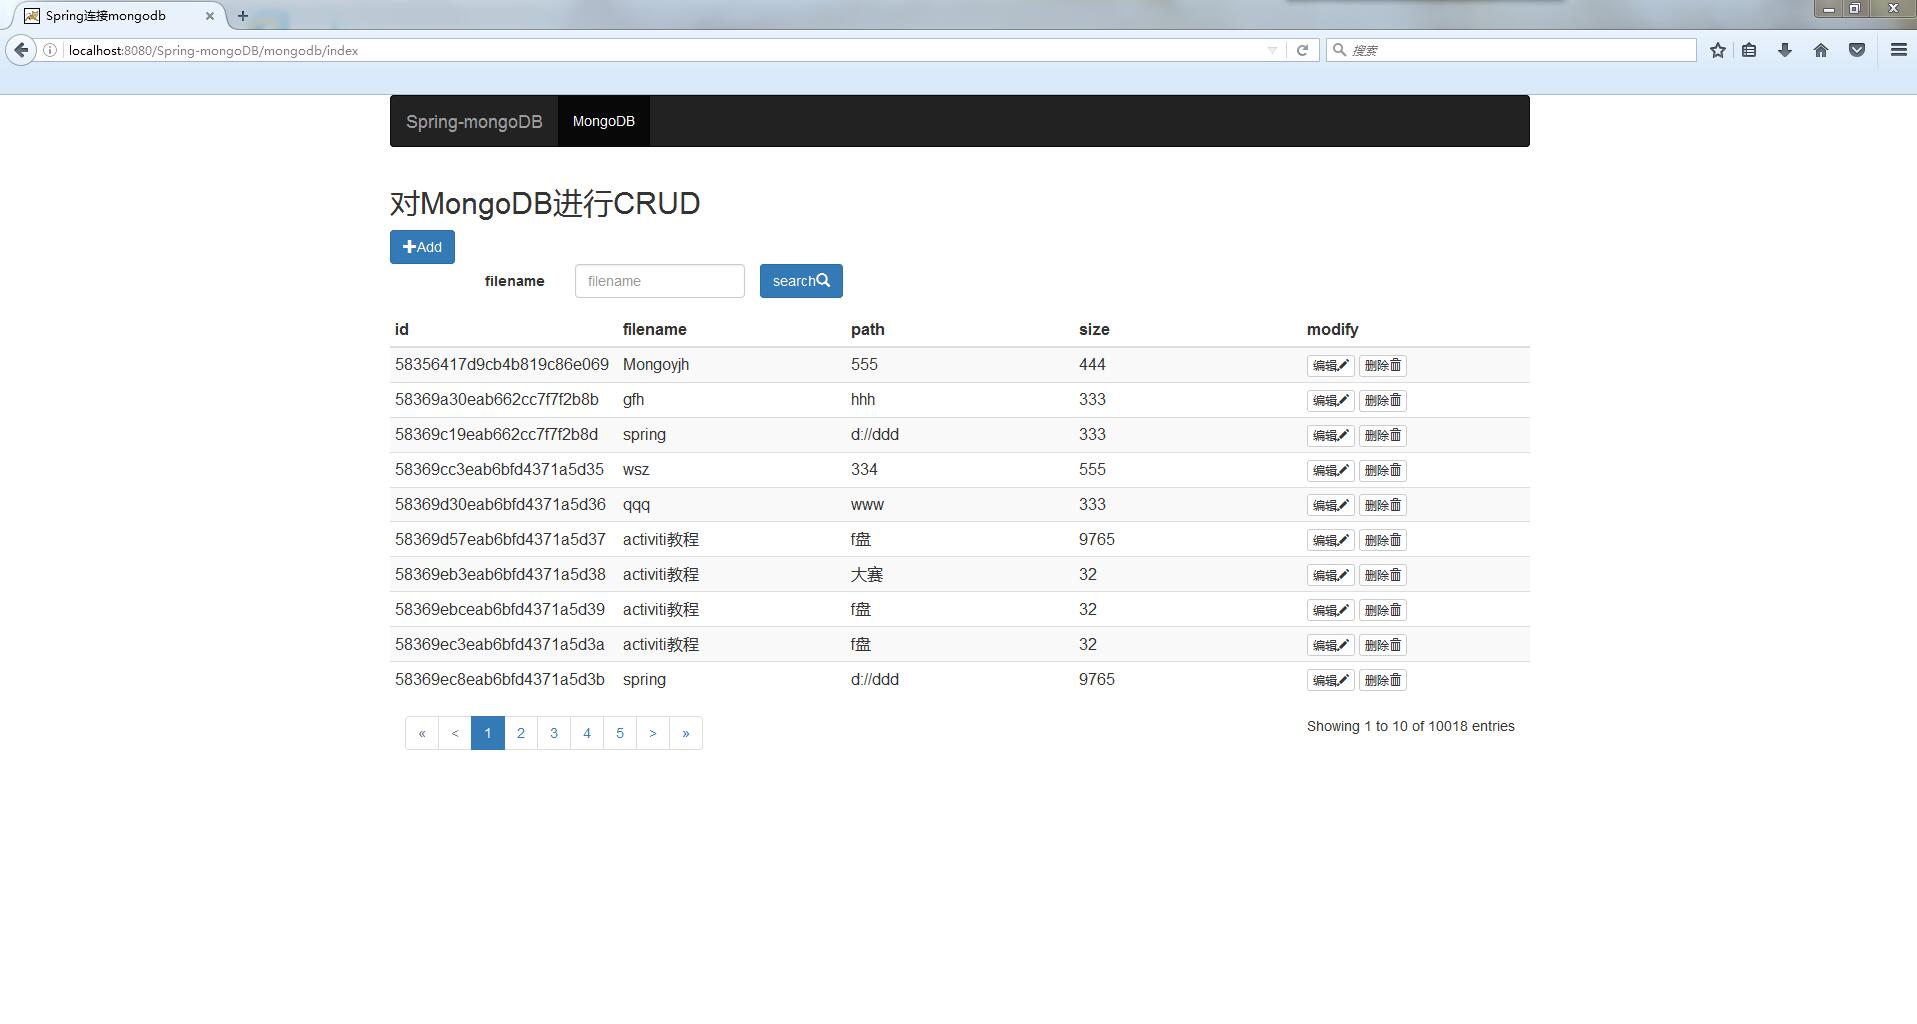The image size is (1917, 1024).
Task: Click the modify column header
Action: coord(1332,329)
